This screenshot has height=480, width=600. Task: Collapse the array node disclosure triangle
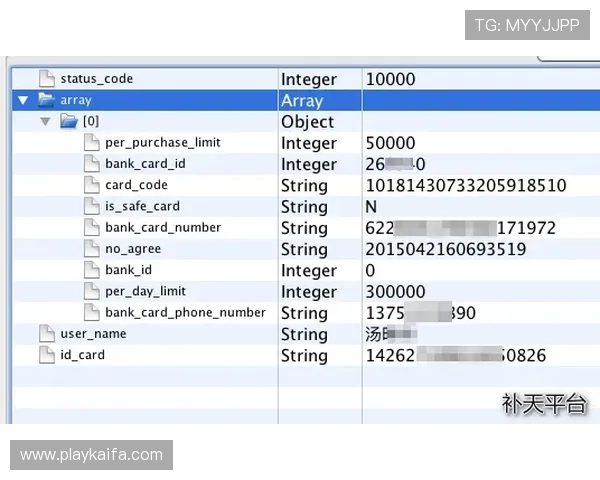(23, 100)
